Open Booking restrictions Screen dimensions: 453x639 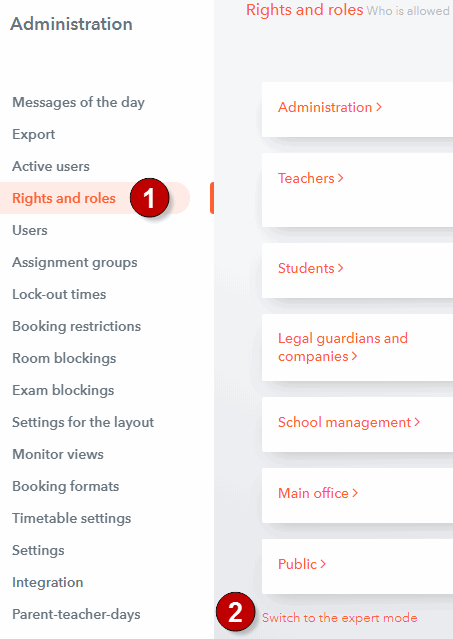pos(77,326)
